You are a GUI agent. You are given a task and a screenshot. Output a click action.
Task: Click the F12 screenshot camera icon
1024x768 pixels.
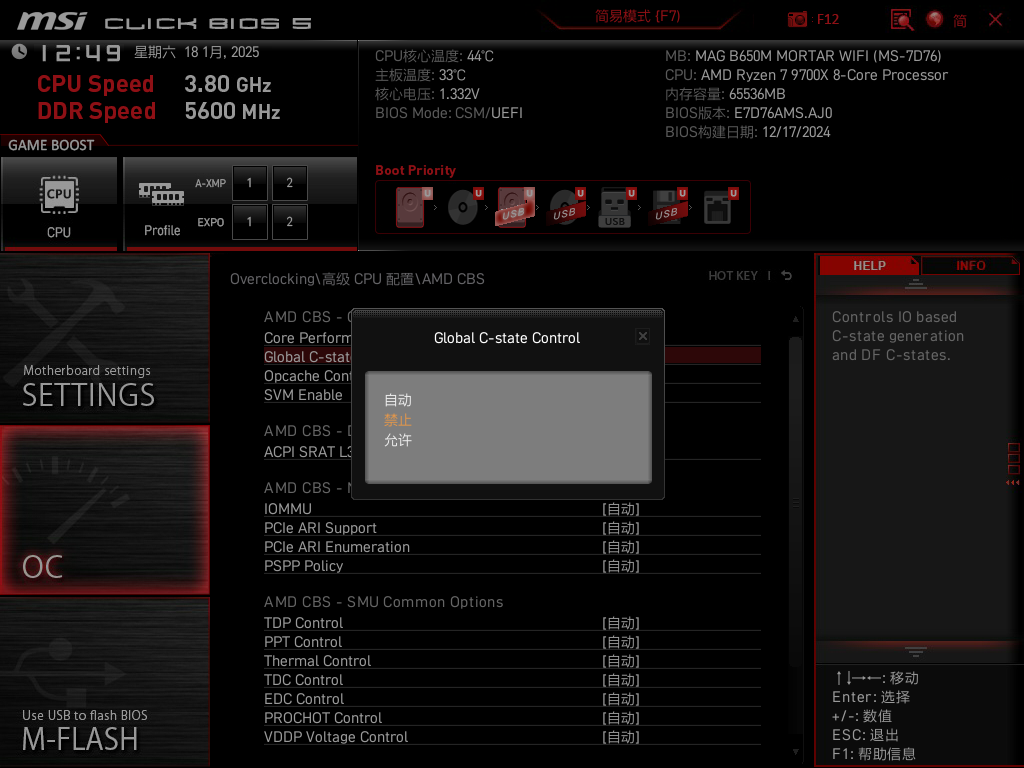(797, 19)
